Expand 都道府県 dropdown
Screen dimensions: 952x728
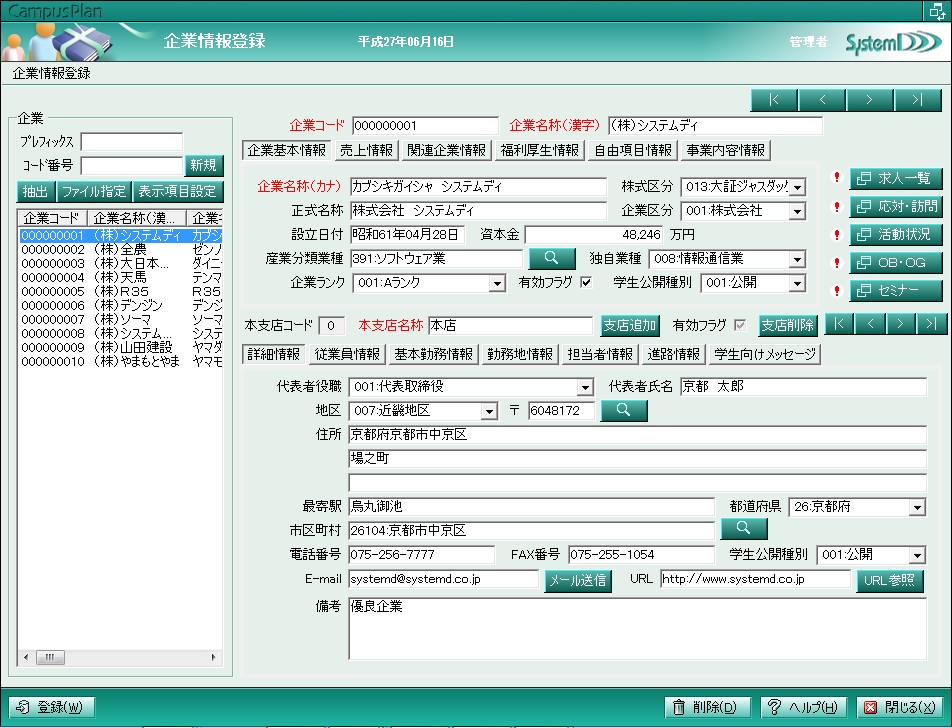[x=917, y=507]
